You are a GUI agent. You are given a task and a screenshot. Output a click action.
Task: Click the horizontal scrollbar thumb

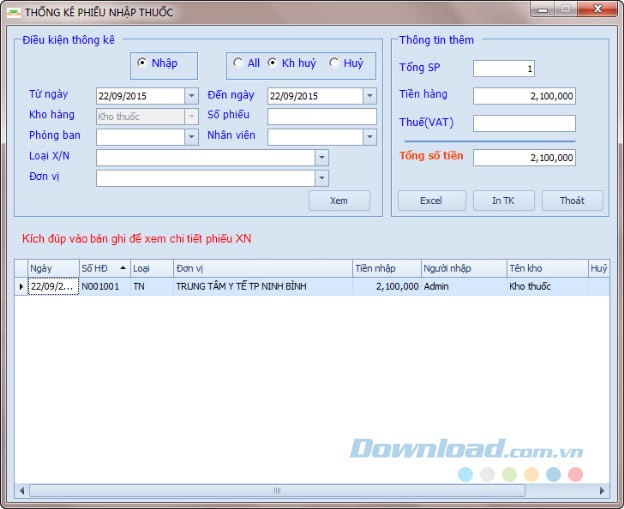click(x=277, y=491)
